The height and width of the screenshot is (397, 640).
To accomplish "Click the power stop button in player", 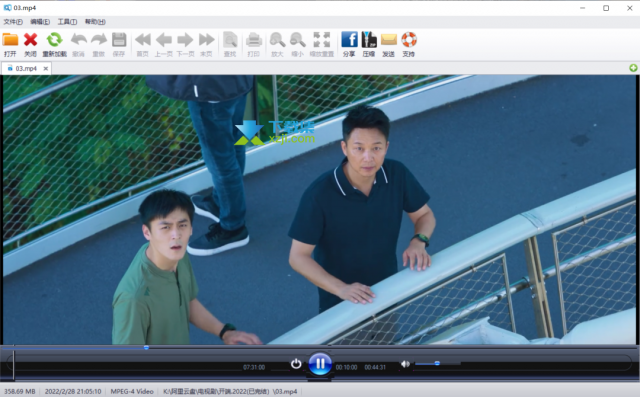I will pyautogui.click(x=296, y=363).
